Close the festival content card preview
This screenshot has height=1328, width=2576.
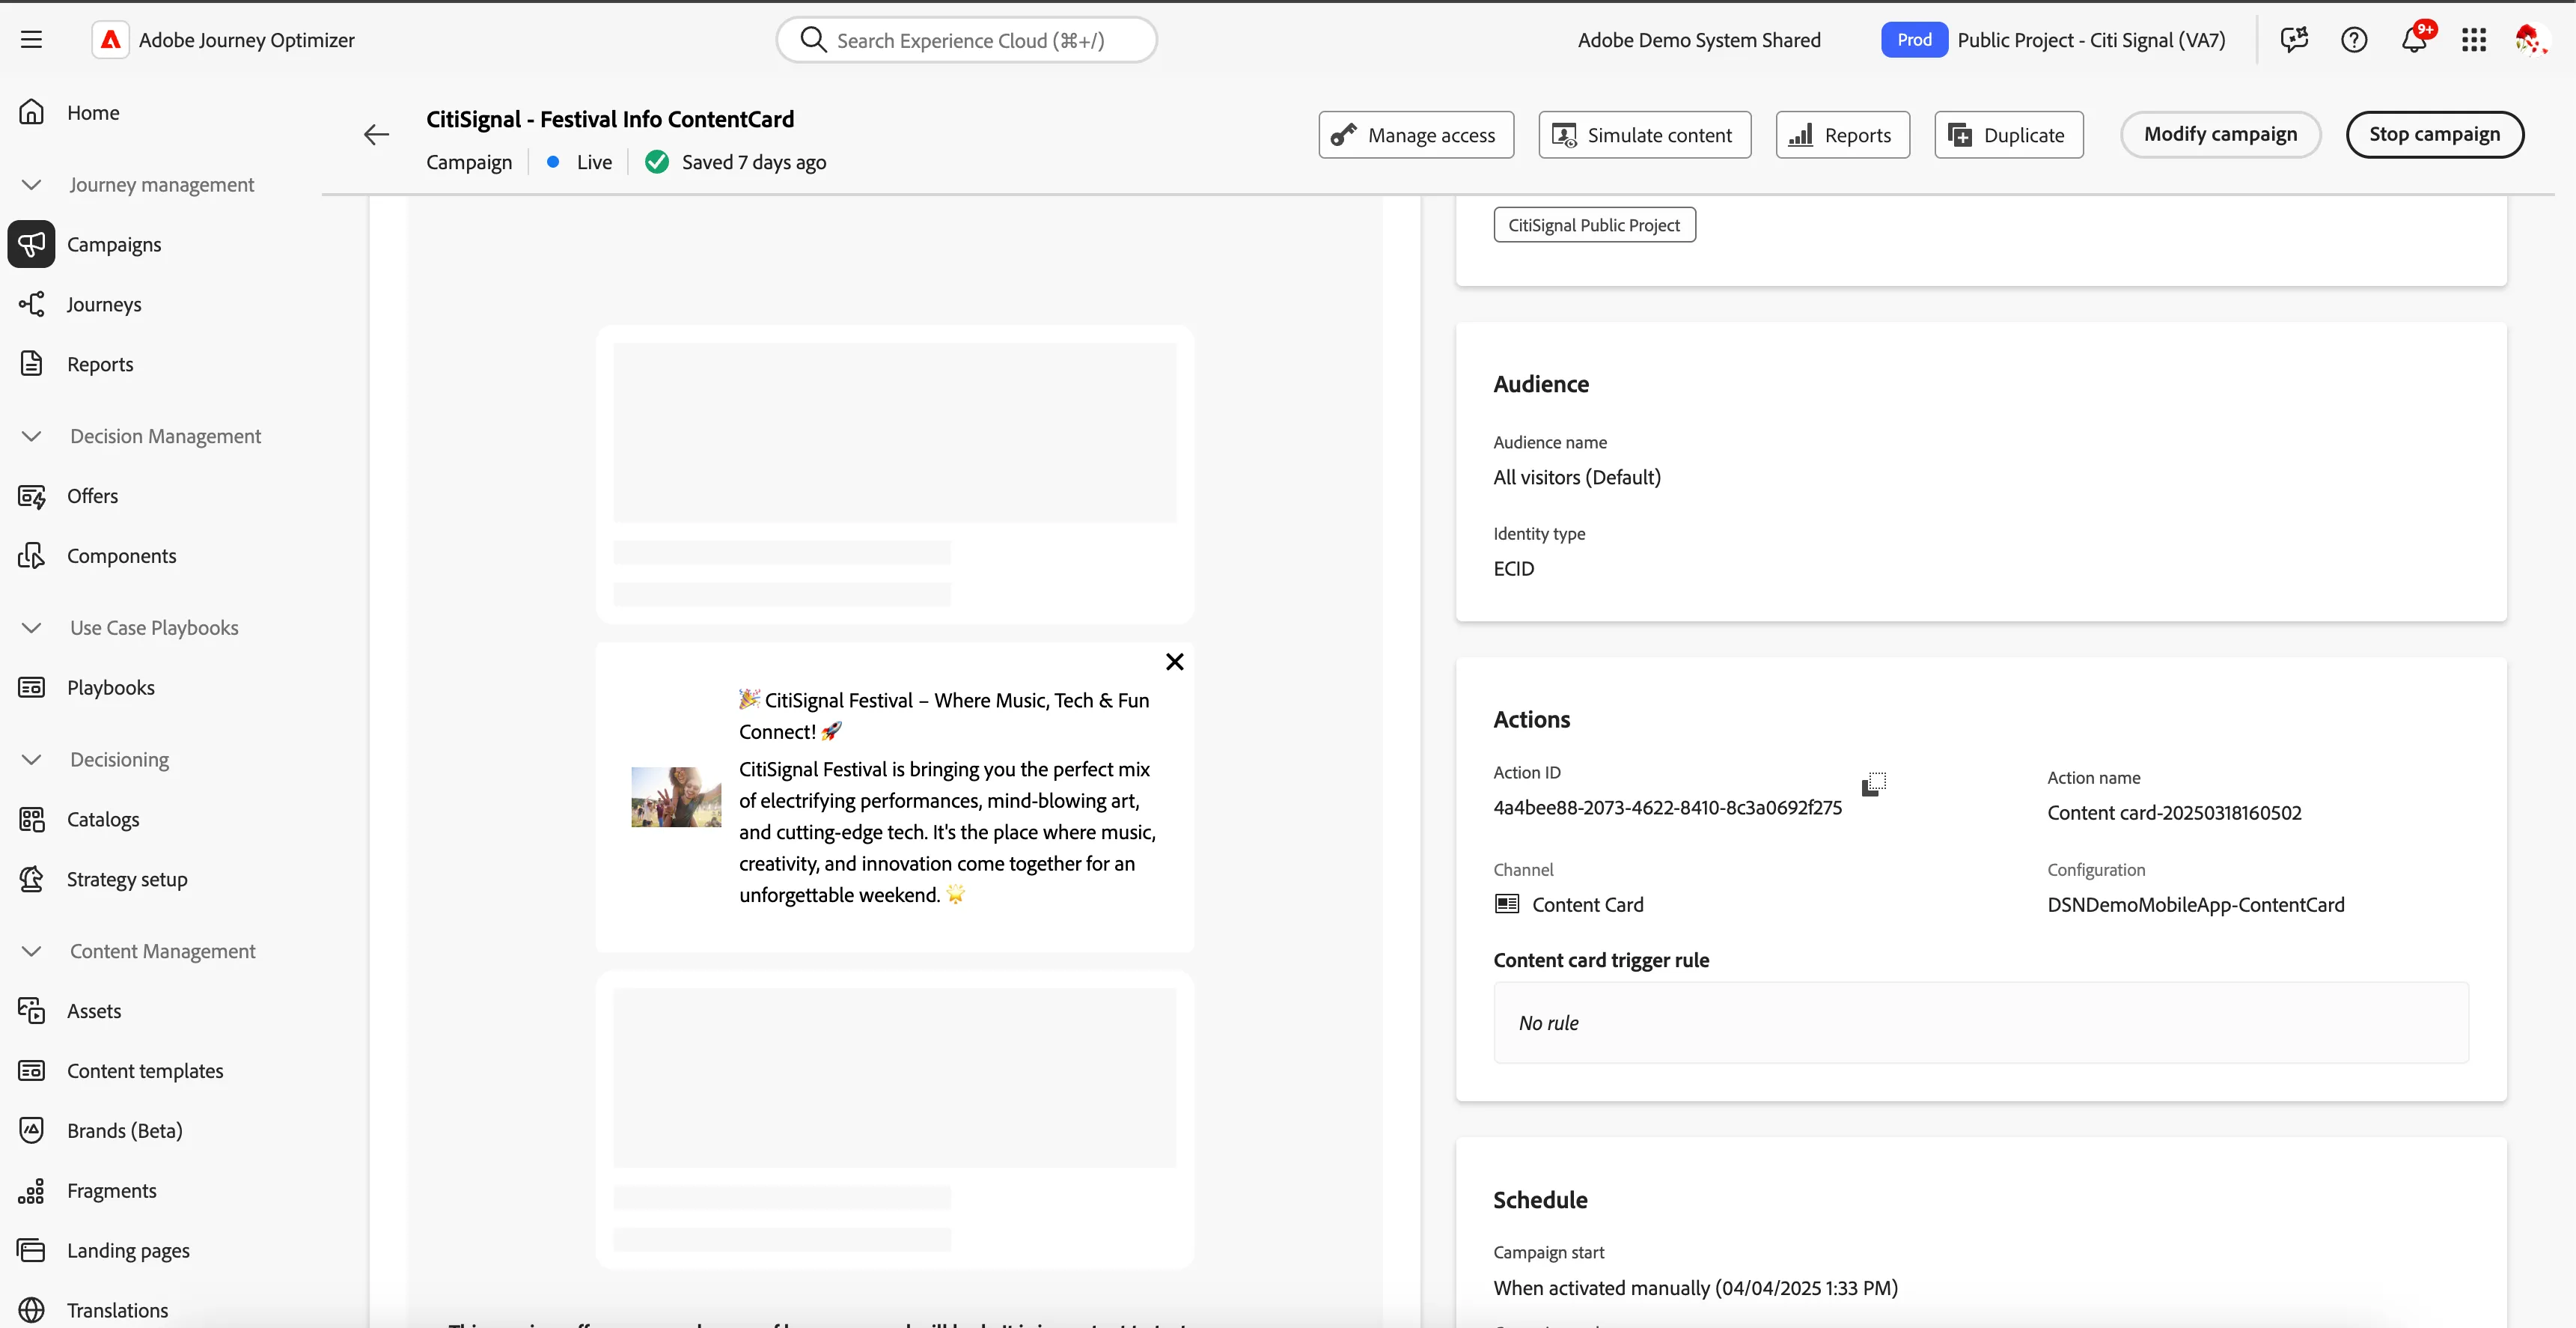(x=1175, y=662)
